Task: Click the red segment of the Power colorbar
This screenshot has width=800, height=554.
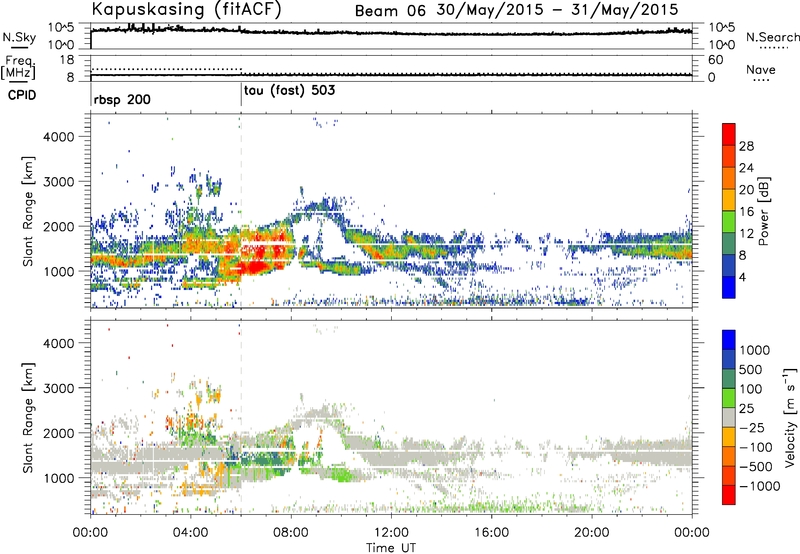Action: (729, 134)
